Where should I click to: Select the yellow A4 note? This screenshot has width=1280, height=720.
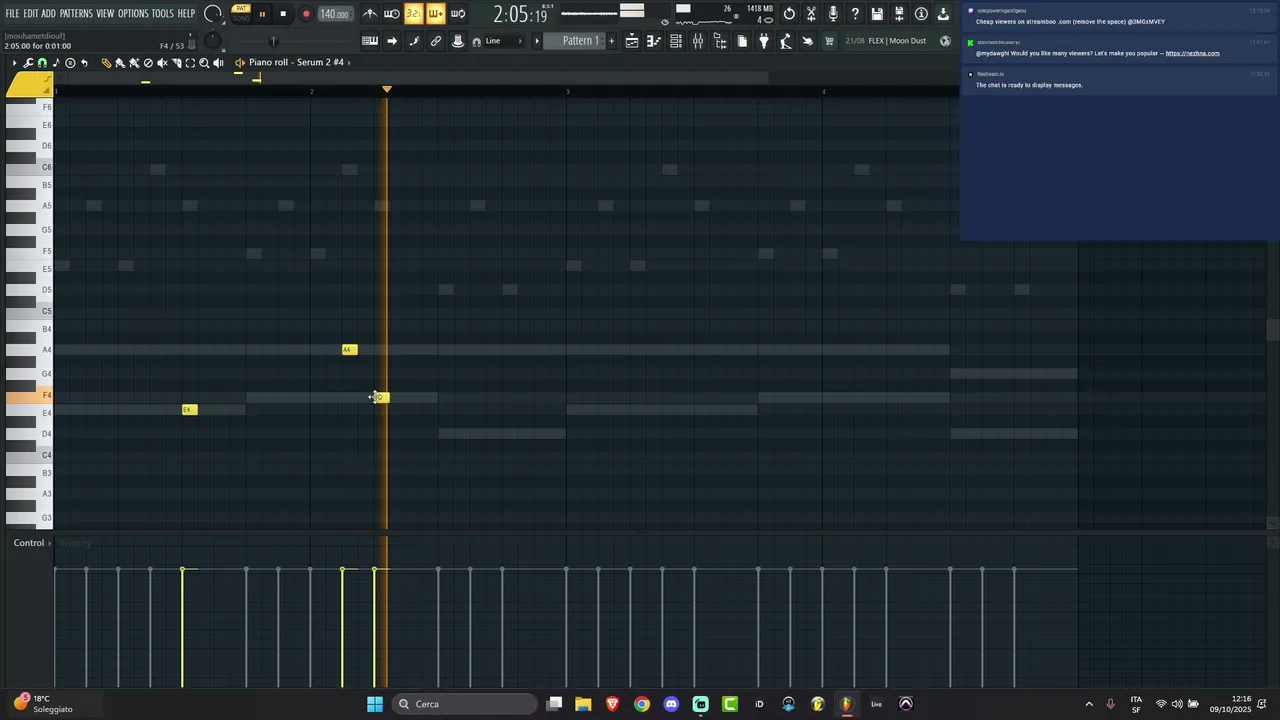point(349,350)
